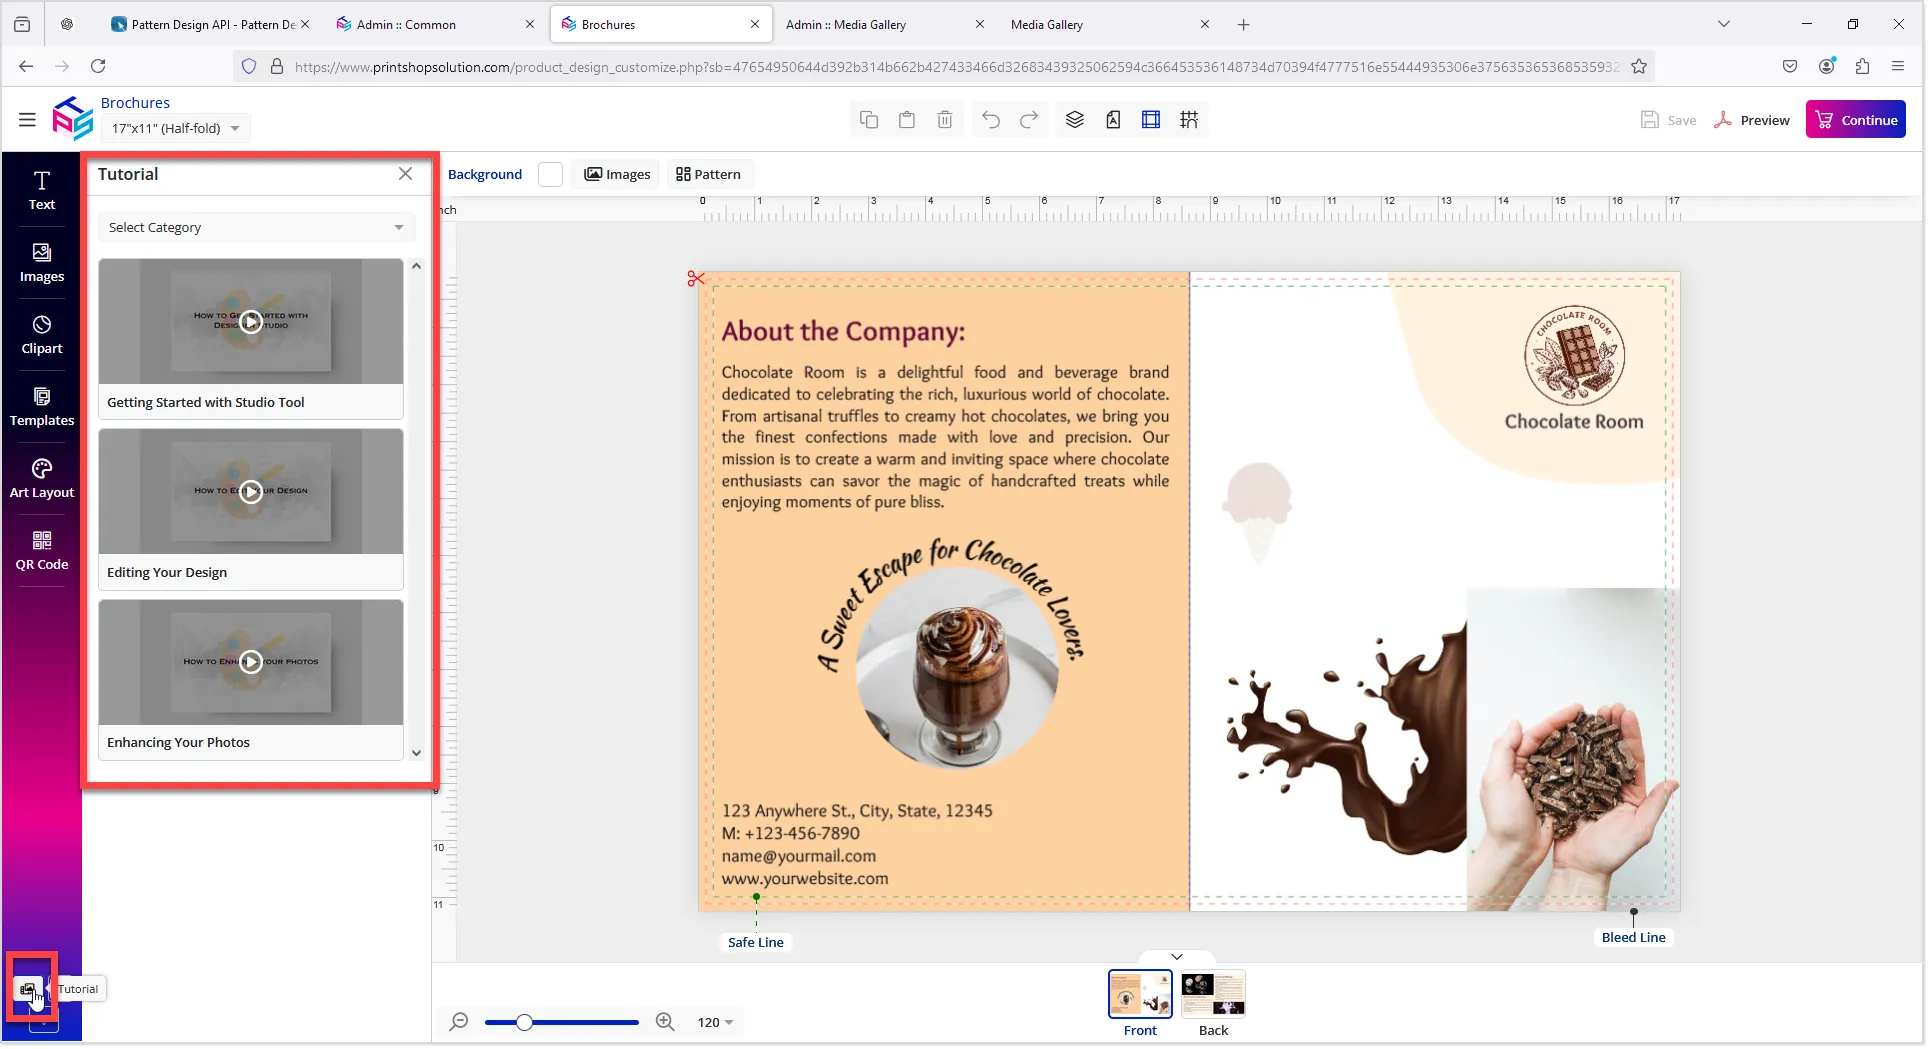The height and width of the screenshot is (1049, 1929).
Task: Pick the Background color swatch
Action: (x=550, y=174)
